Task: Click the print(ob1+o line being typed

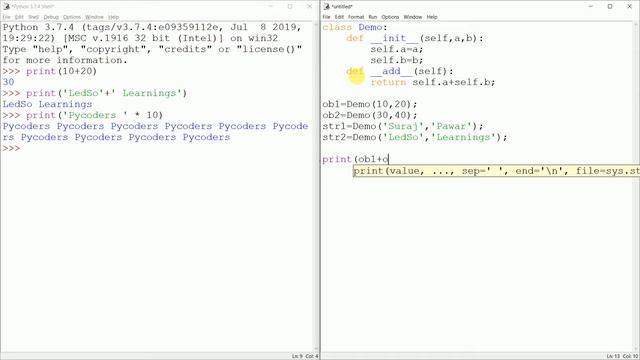Action: coord(356,159)
